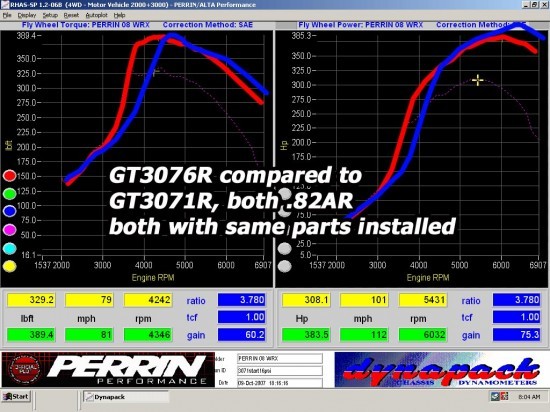The height and width of the screenshot is (412, 550).
Task: Click the second system tray icon
Action: [504, 397]
